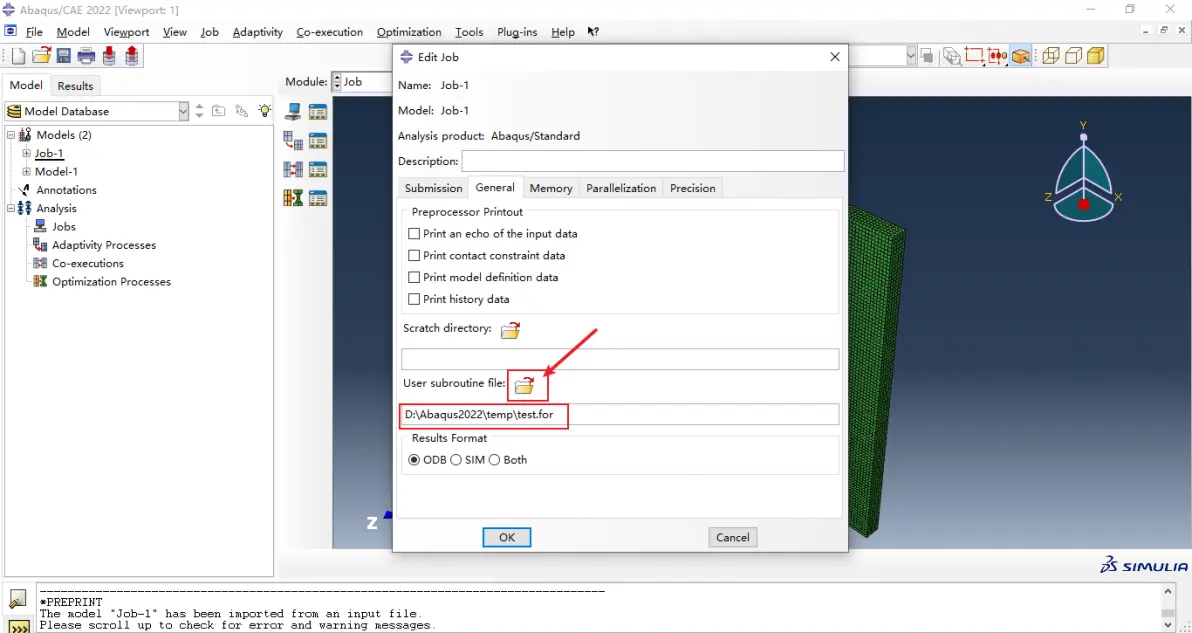1192x633 pixels.
Task: Click the message area pencil icon
Action: point(17,599)
